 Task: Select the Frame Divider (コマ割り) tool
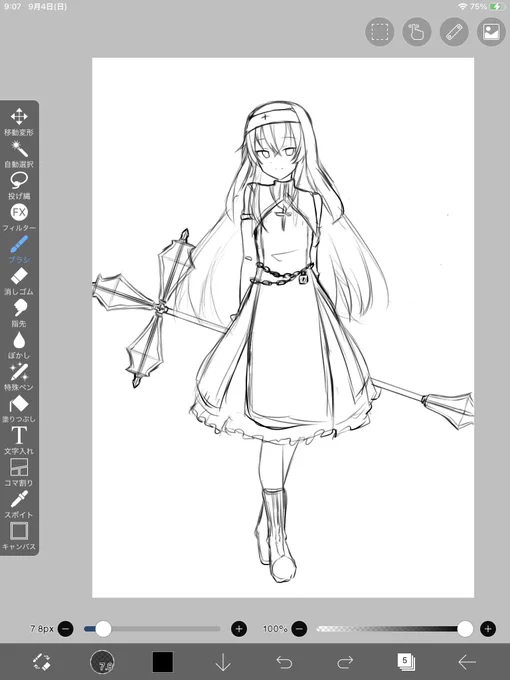tap(19, 473)
